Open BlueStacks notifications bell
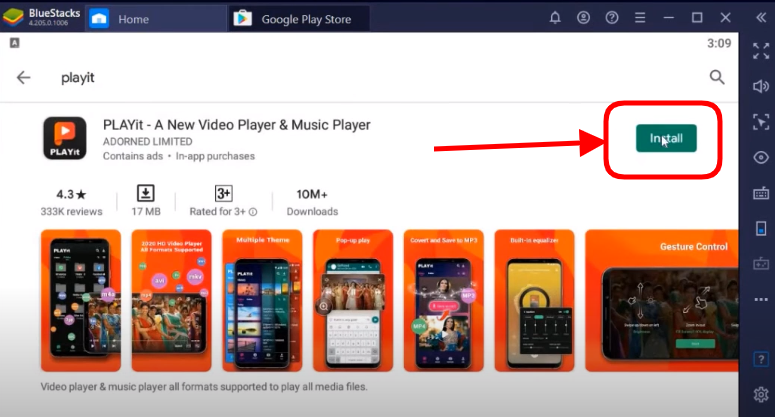Image resolution: width=775 pixels, height=417 pixels. click(x=555, y=18)
